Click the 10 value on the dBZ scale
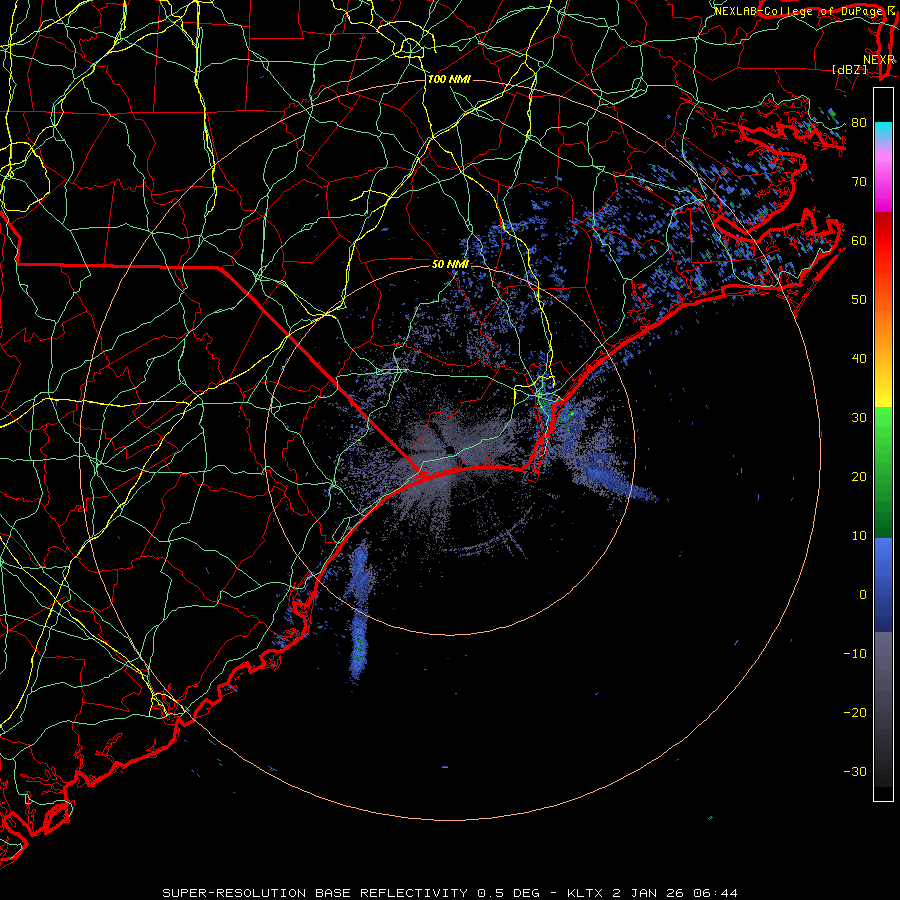Viewport: 900px width, 900px height. point(859,536)
